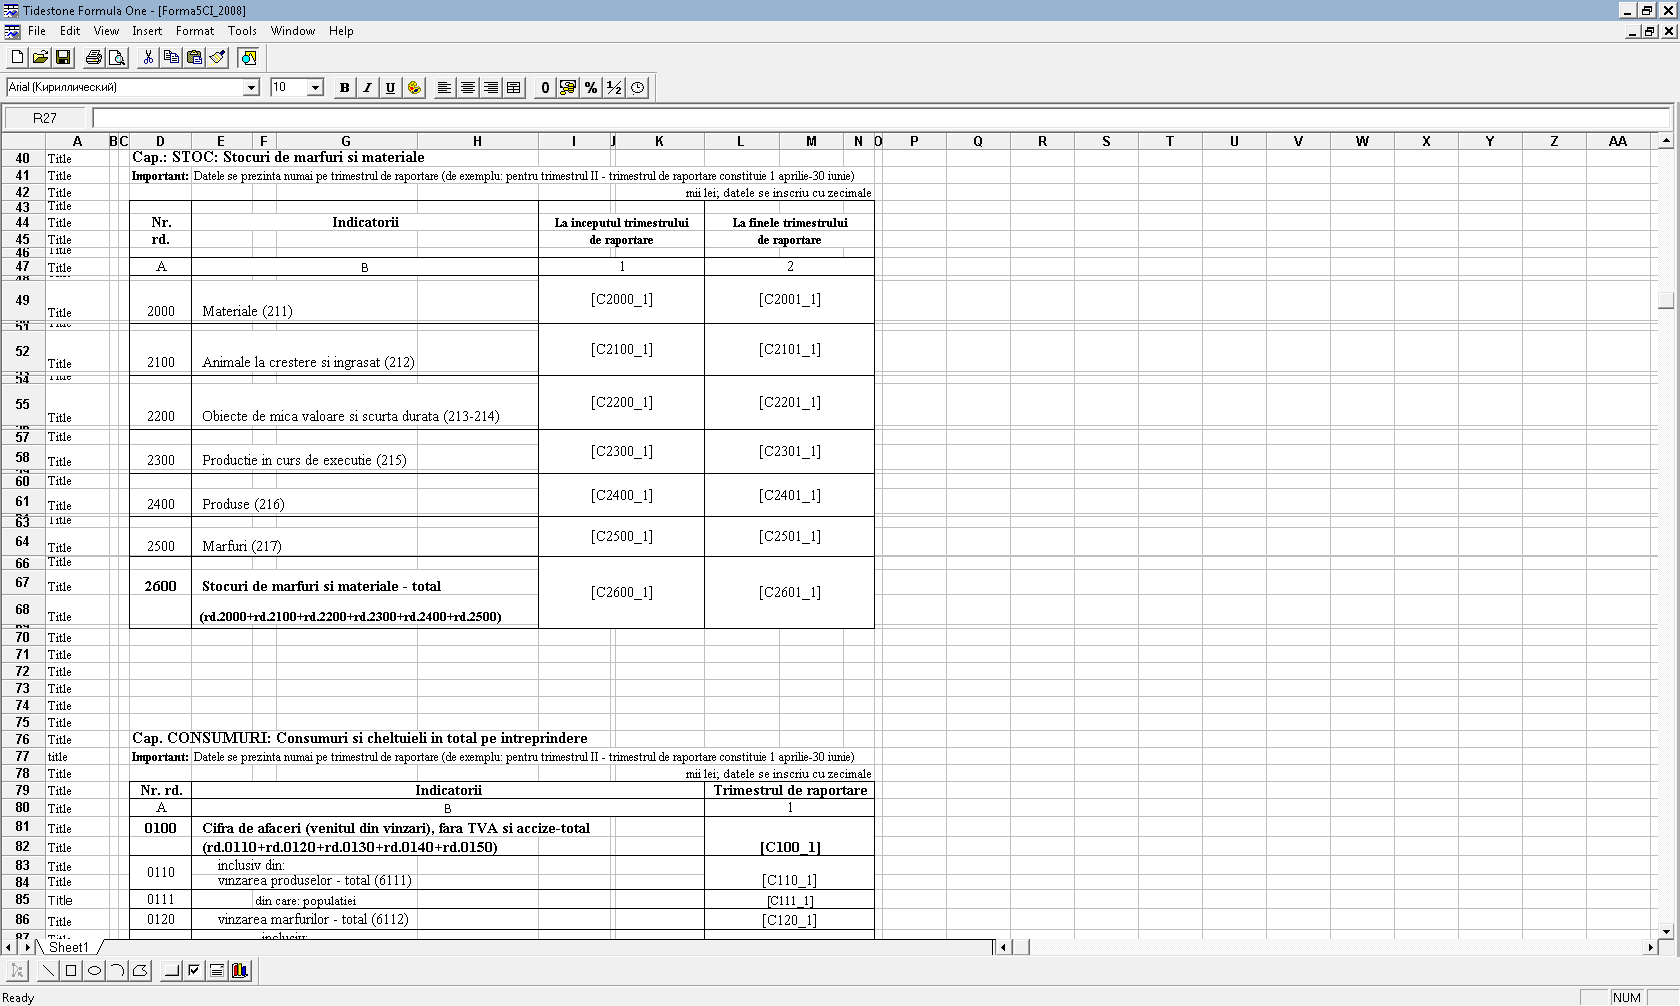Print the sheet using the printer icon

pyautogui.click(x=94, y=57)
